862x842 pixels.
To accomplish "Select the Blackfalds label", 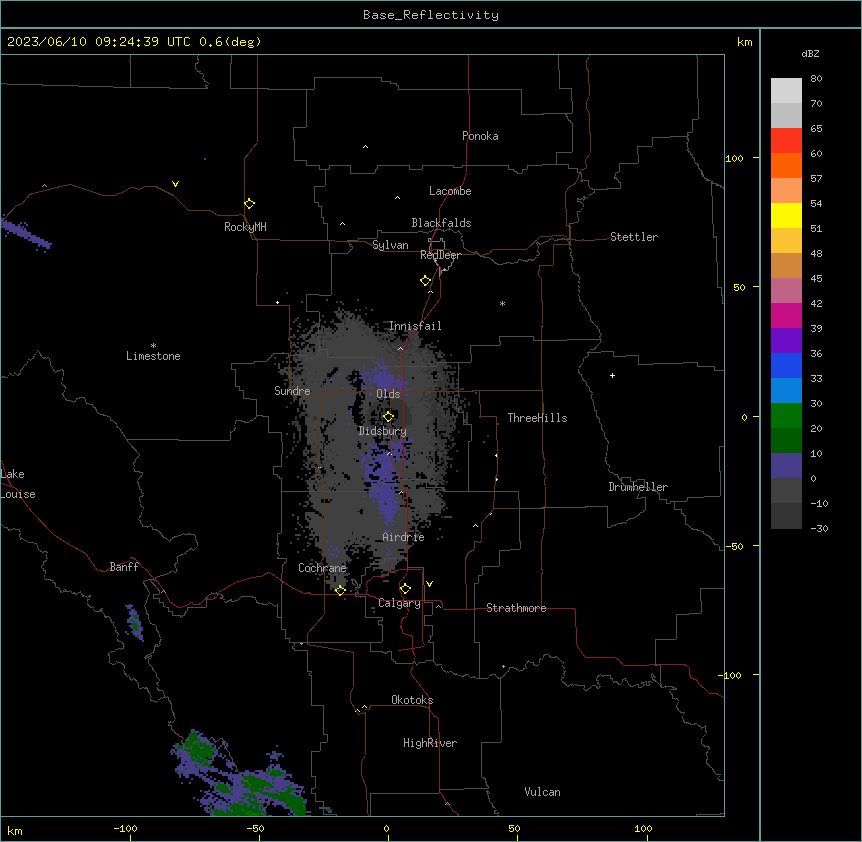I will (x=441, y=223).
